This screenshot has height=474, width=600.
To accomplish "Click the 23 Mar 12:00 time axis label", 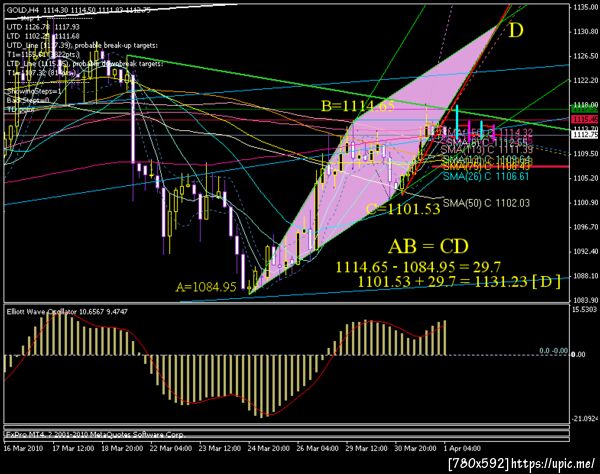I will pyautogui.click(x=220, y=448).
